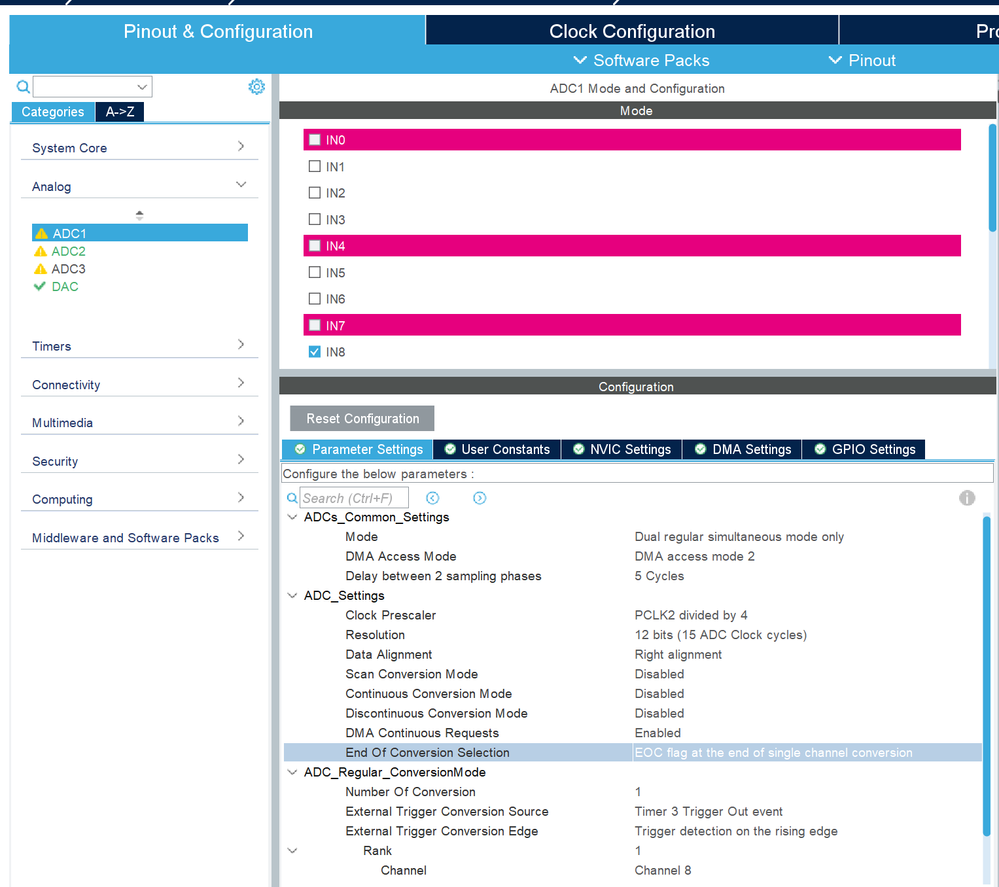Click the ADC3 warning triangle icon

(x=41, y=269)
